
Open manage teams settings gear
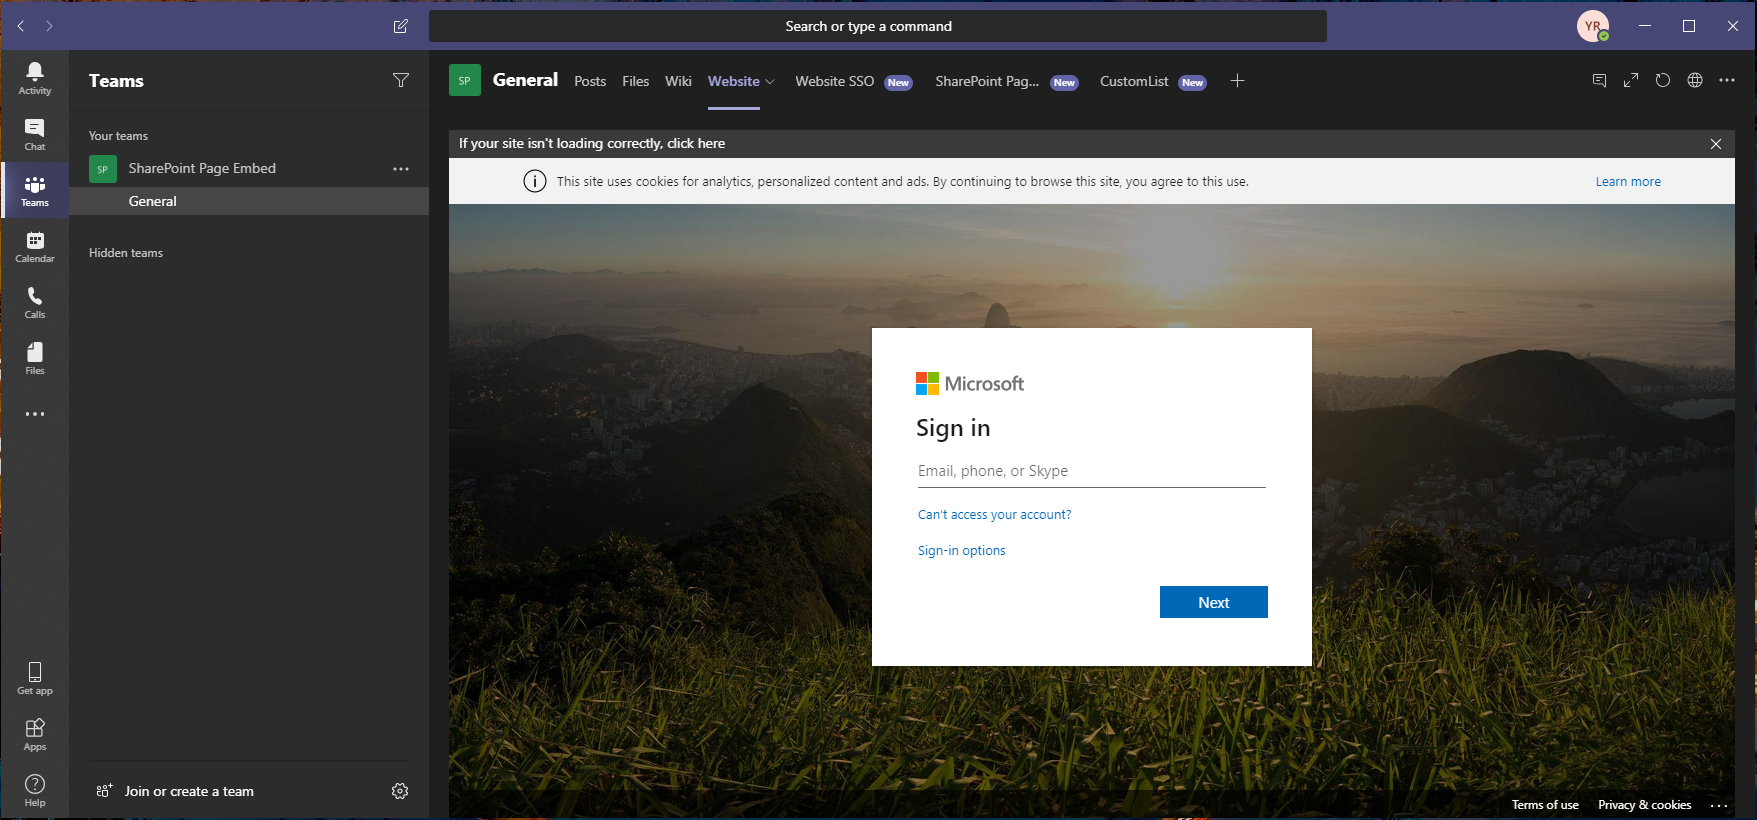(x=400, y=791)
